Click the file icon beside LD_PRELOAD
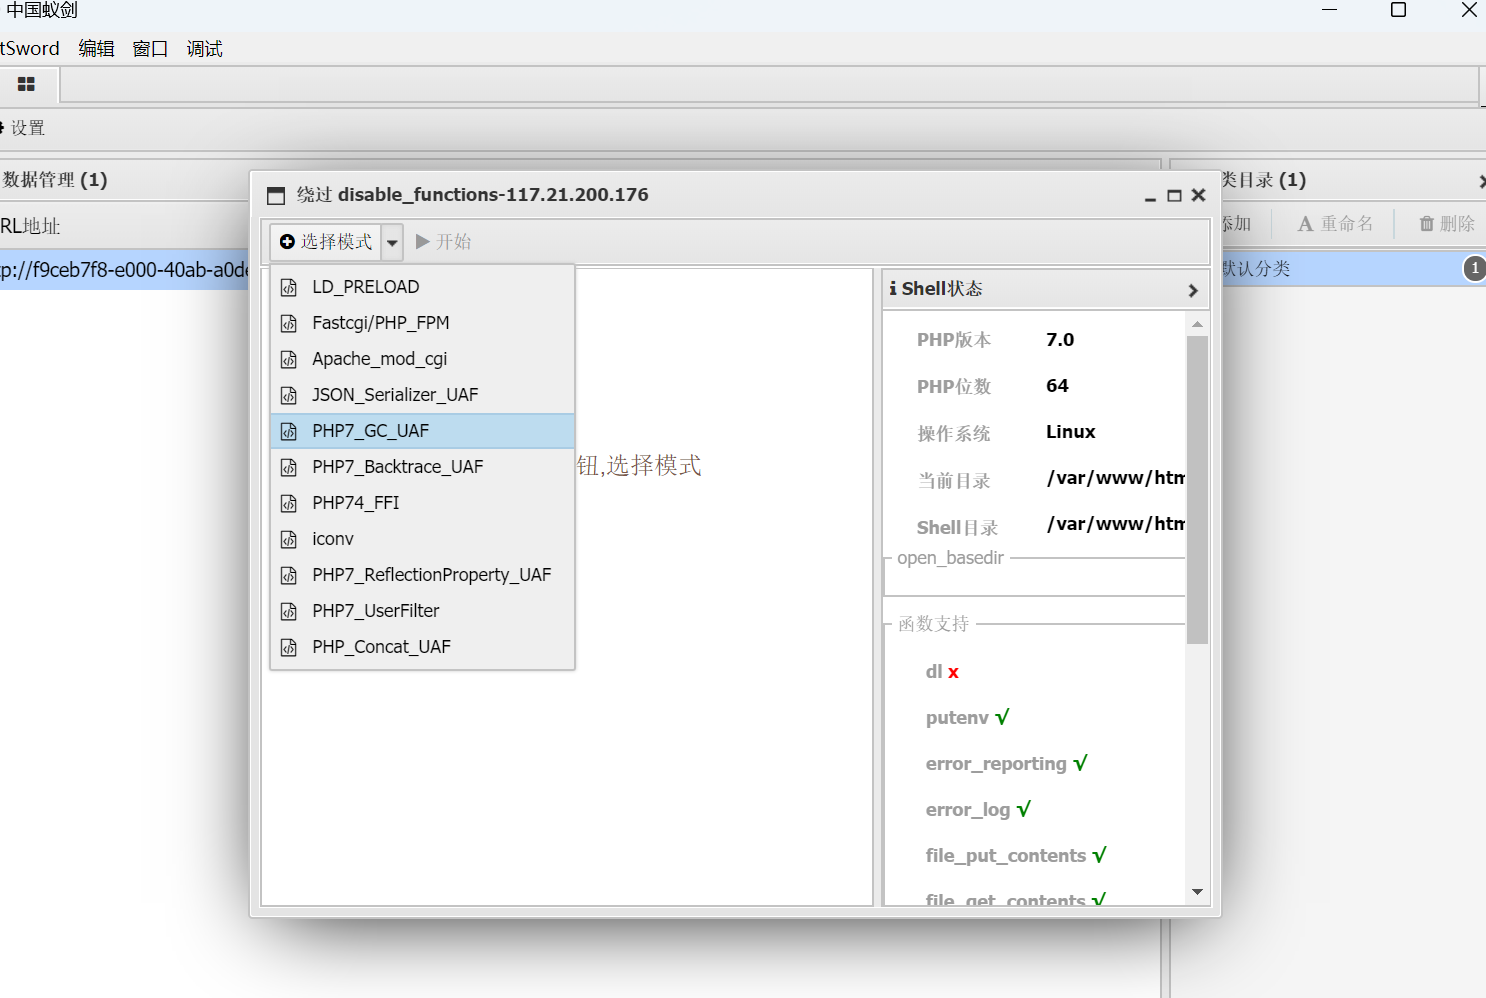Screen dimensions: 1486x998 [x=289, y=288]
